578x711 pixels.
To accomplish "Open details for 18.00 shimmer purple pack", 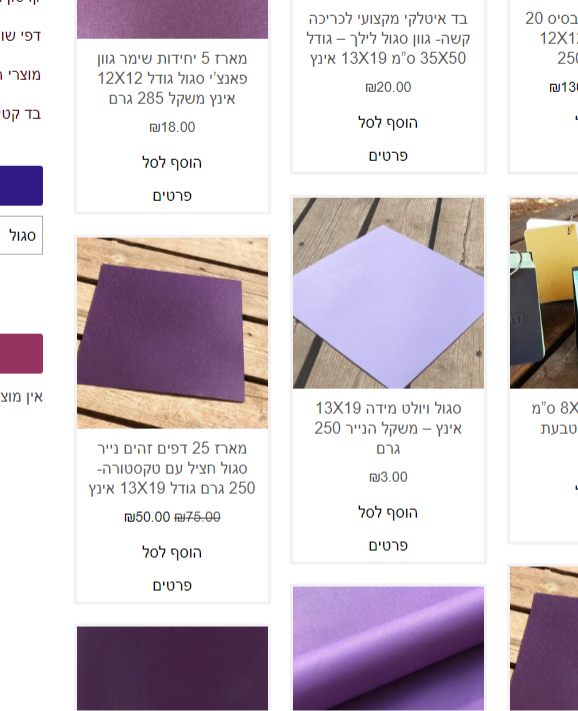I will [x=172, y=196].
